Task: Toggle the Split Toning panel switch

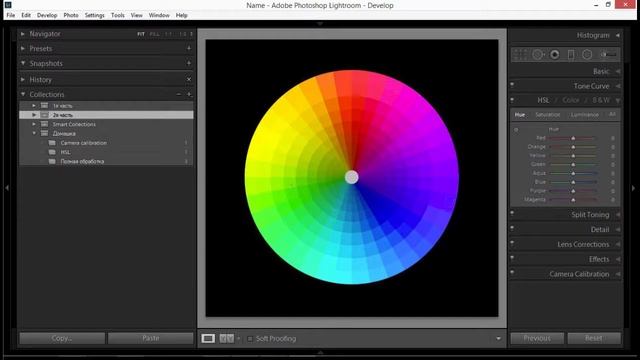Action: pos(512,213)
